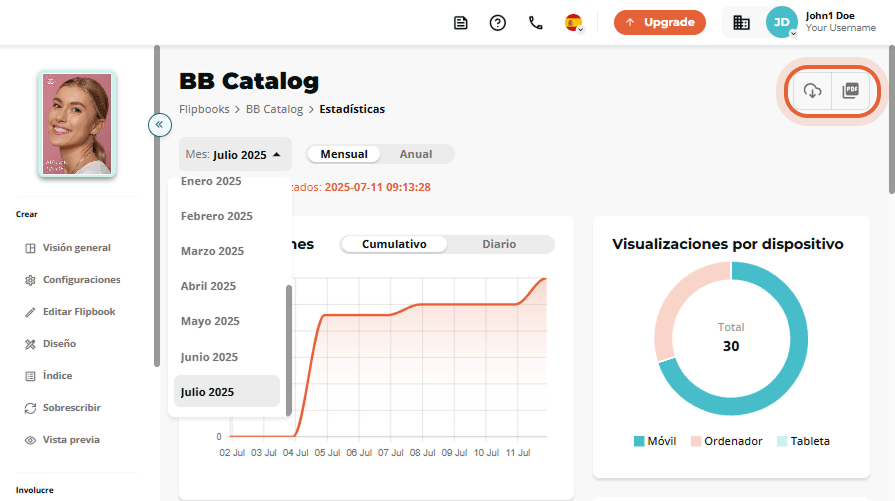Open the help question mark icon

(x=498, y=23)
